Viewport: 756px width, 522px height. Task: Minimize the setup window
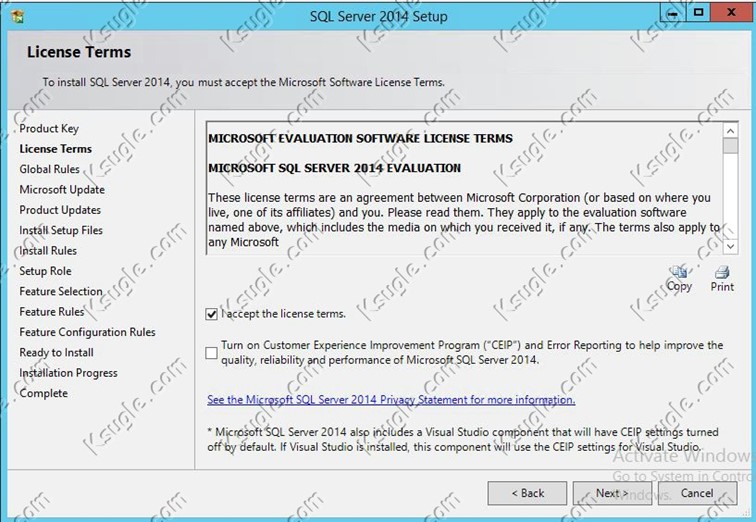(x=672, y=13)
